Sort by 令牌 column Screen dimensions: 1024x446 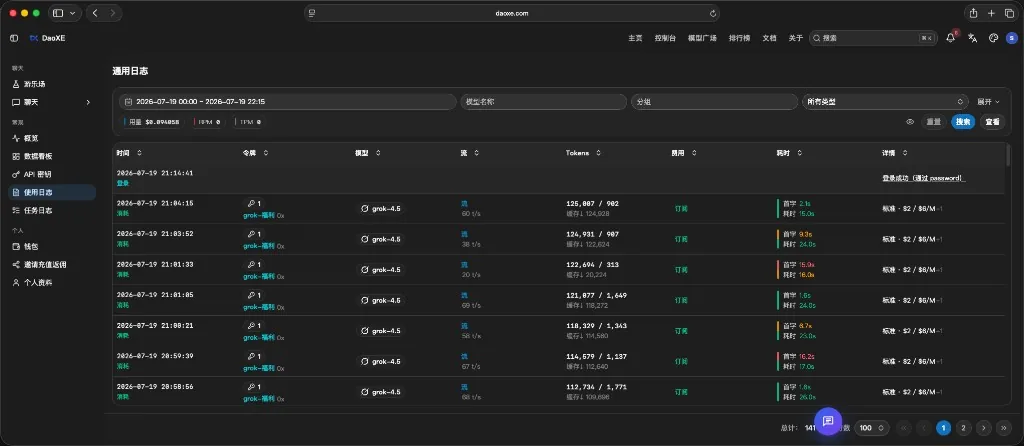coord(255,153)
